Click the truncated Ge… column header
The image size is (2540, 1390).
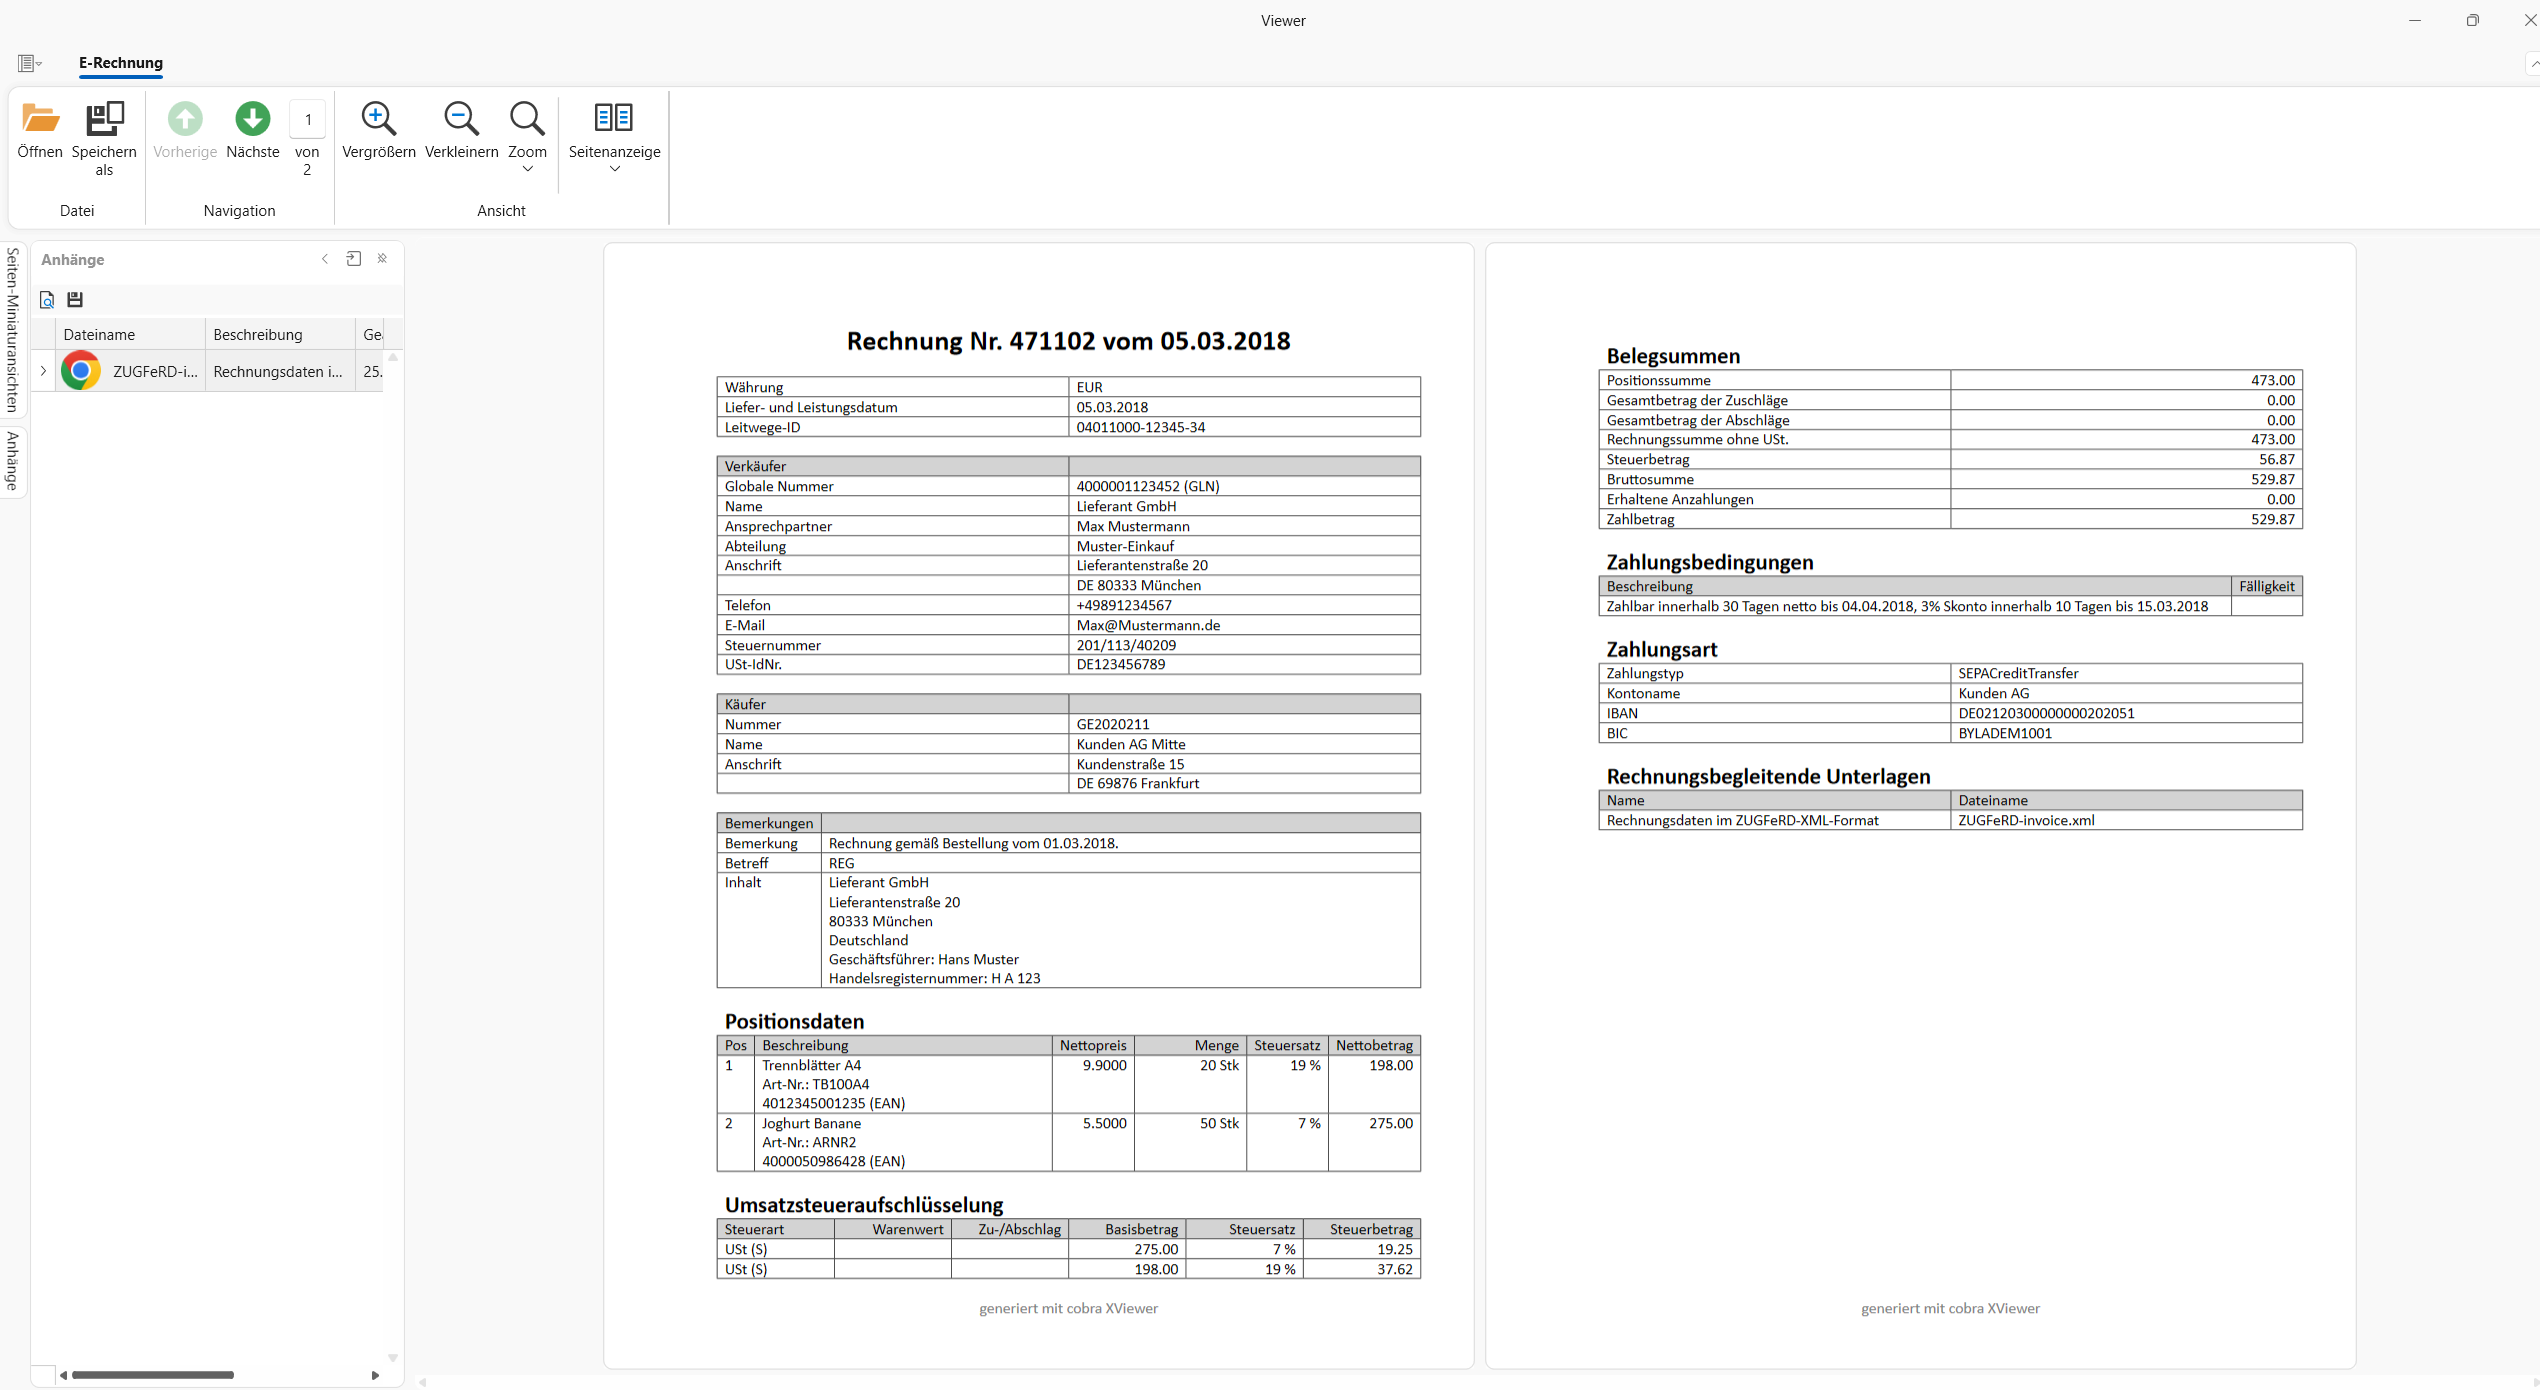point(371,335)
